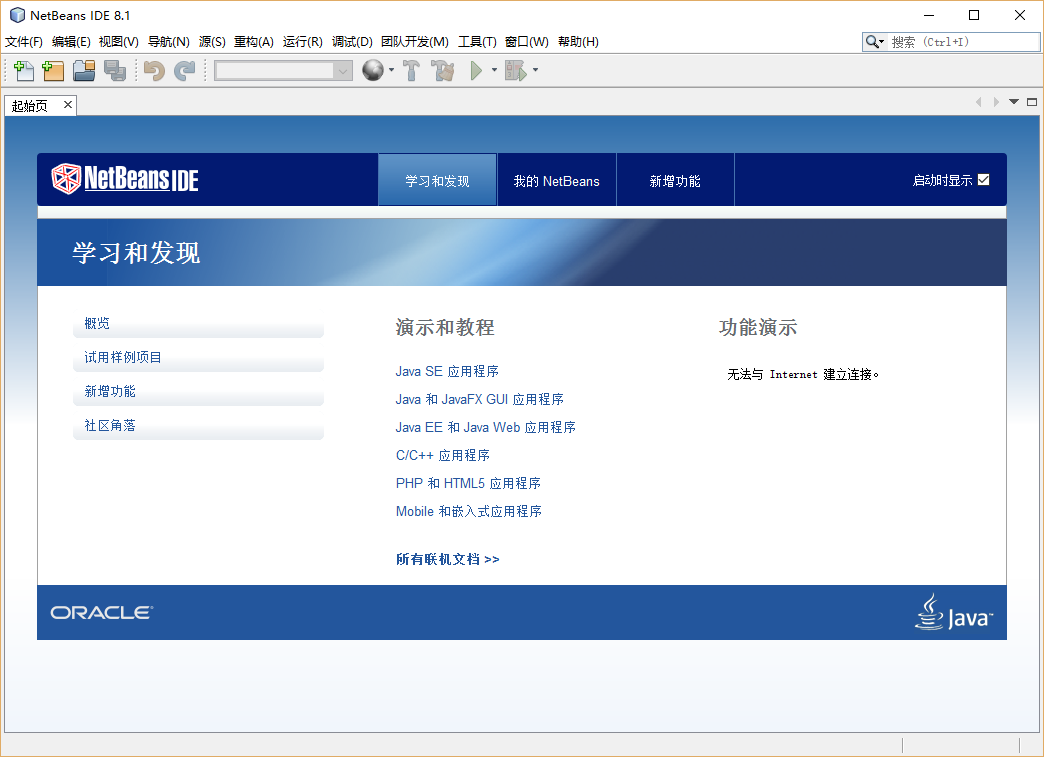Click the Build Project hammer icon
The width and height of the screenshot is (1044, 757).
click(x=411, y=71)
